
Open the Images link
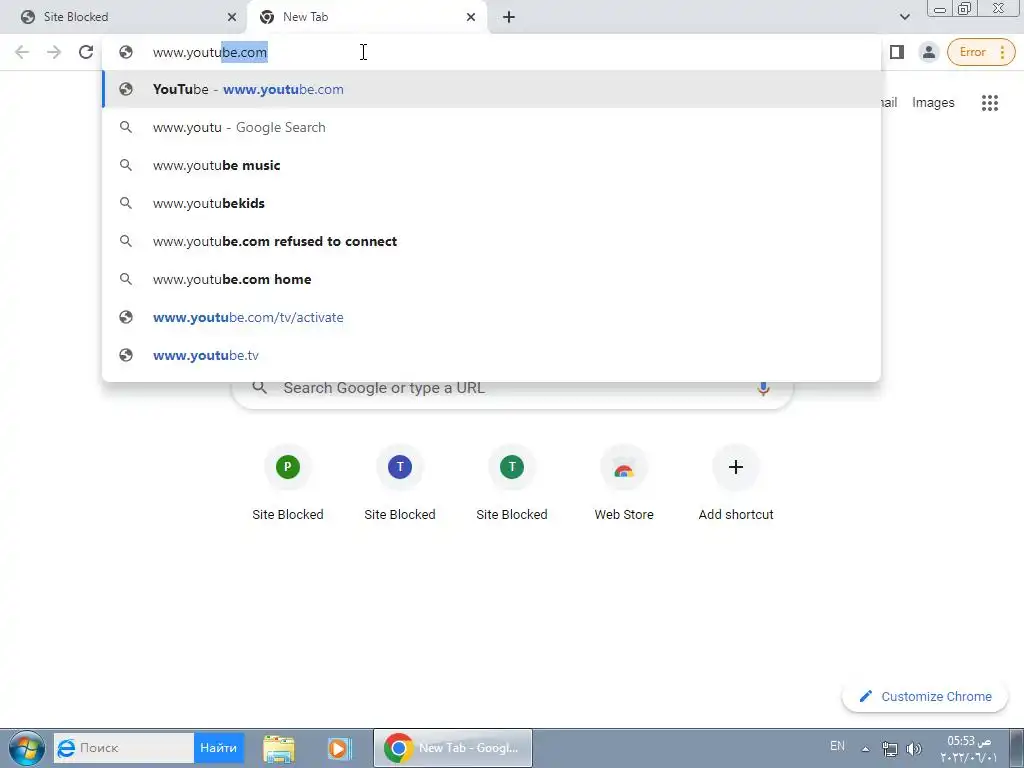(933, 103)
